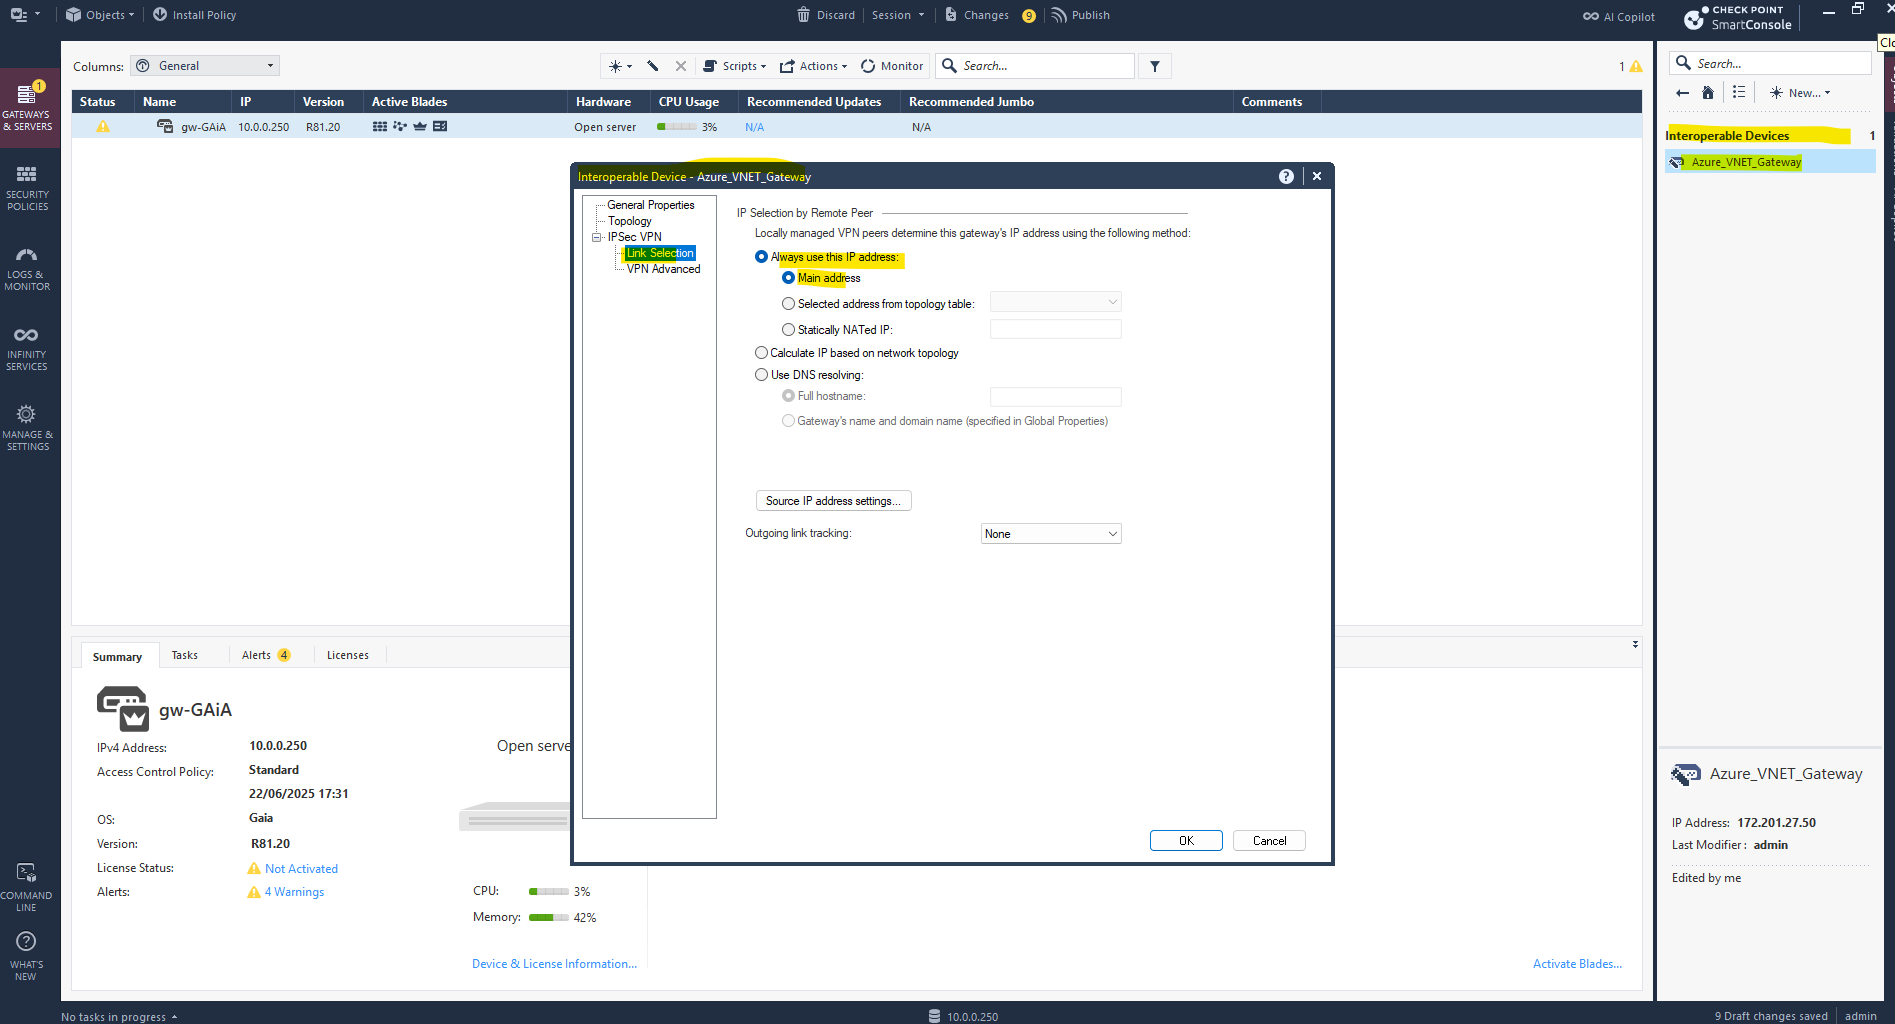Click the list view icon in objects panel
Image resolution: width=1895 pixels, height=1024 pixels.
(x=1739, y=92)
